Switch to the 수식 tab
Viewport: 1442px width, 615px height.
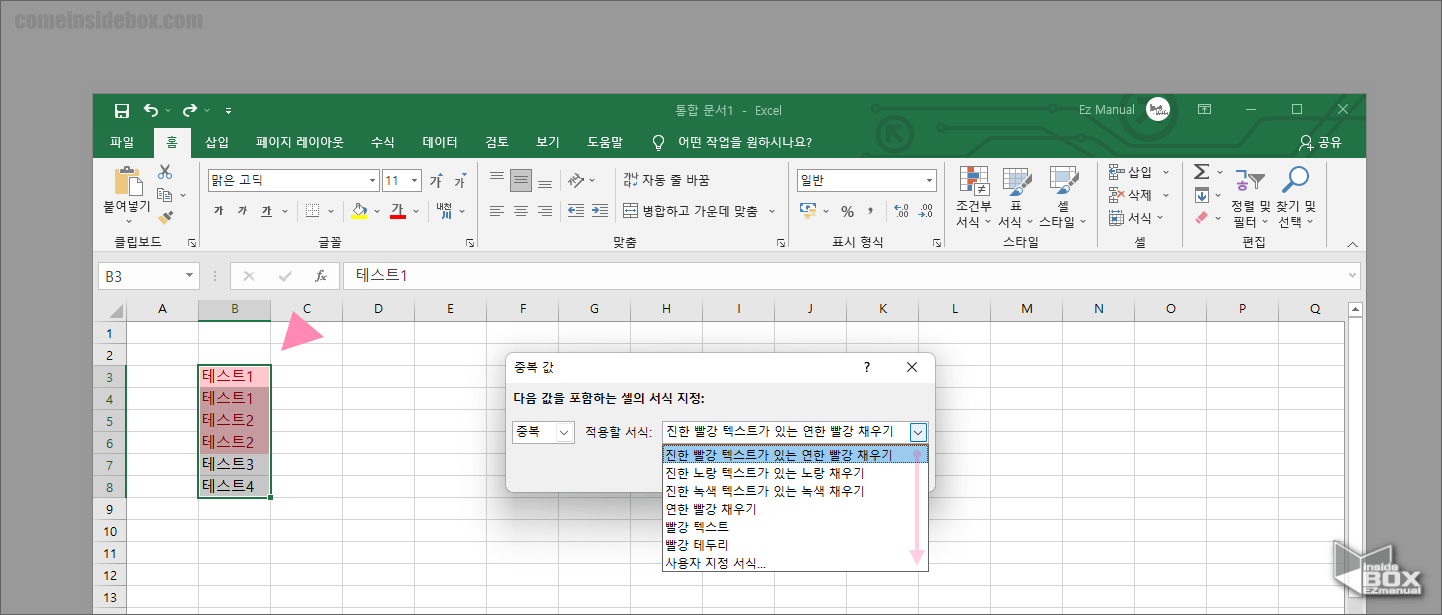383,142
